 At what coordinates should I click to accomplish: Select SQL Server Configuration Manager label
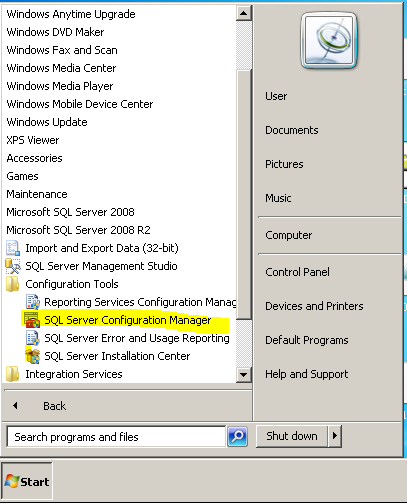click(x=128, y=320)
